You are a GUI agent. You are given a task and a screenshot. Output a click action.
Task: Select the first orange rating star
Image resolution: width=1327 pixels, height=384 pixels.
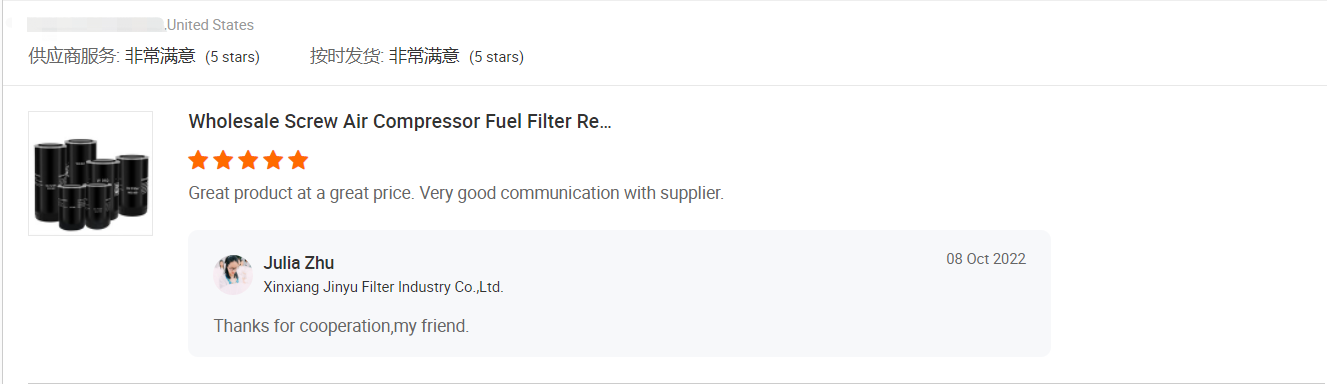198,160
